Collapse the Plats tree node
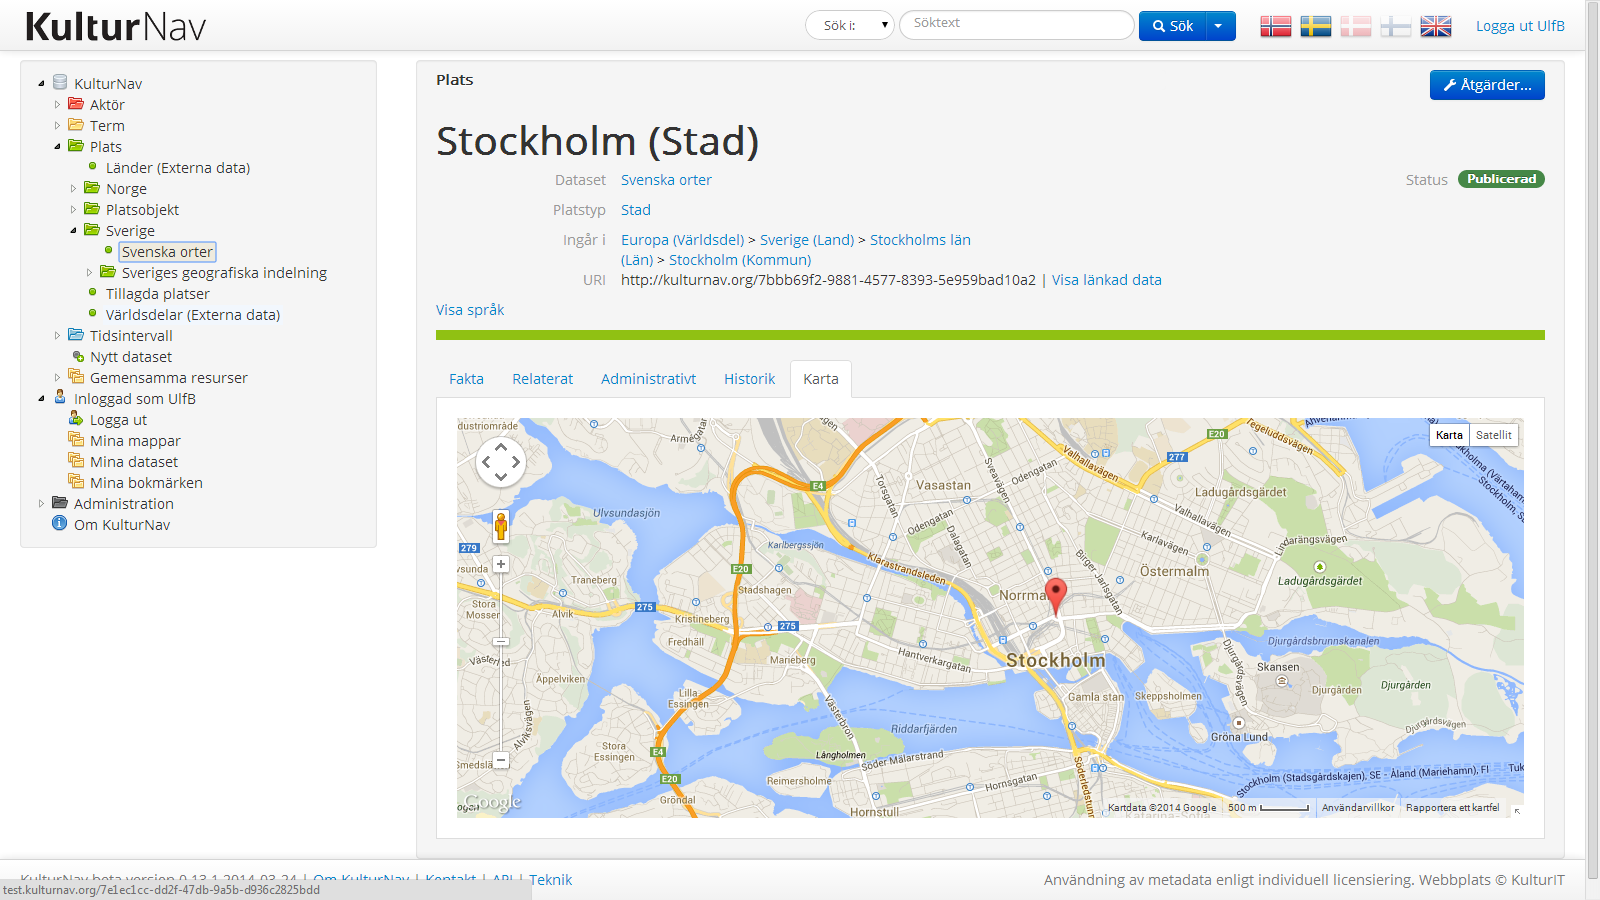Viewport: 1600px width, 900px height. click(57, 146)
